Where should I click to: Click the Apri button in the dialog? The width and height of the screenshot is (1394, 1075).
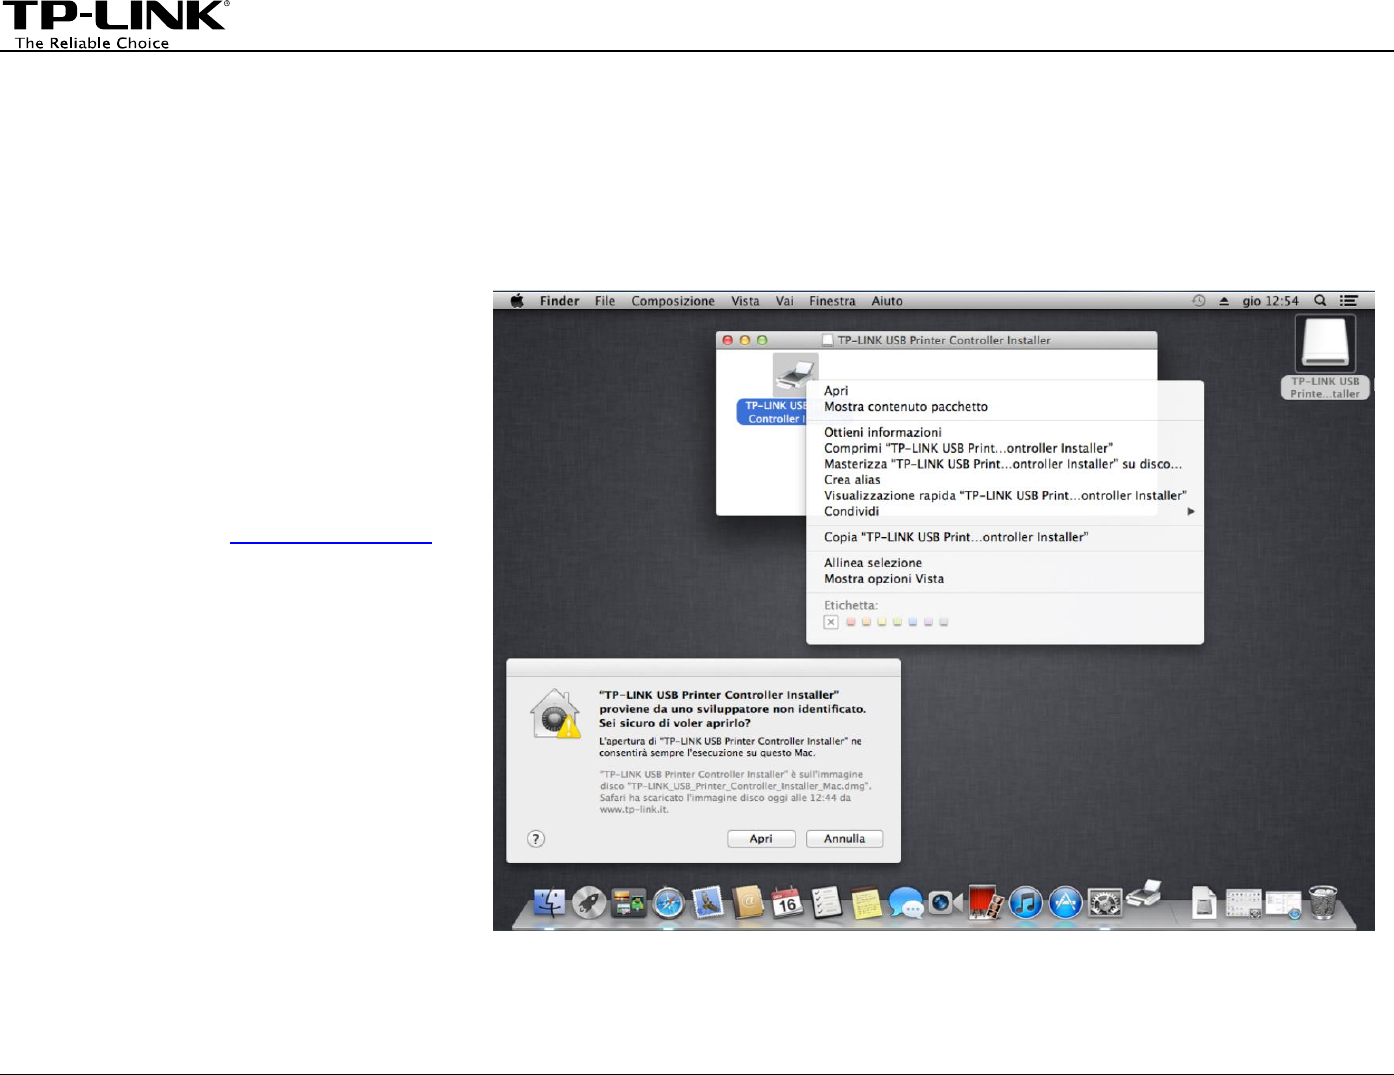click(x=761, y=839)
